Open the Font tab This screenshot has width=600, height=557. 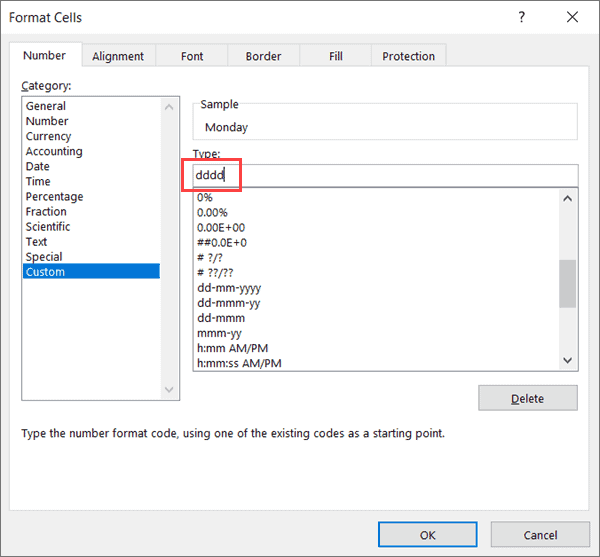pyautogui.click(x=192, y=57)
